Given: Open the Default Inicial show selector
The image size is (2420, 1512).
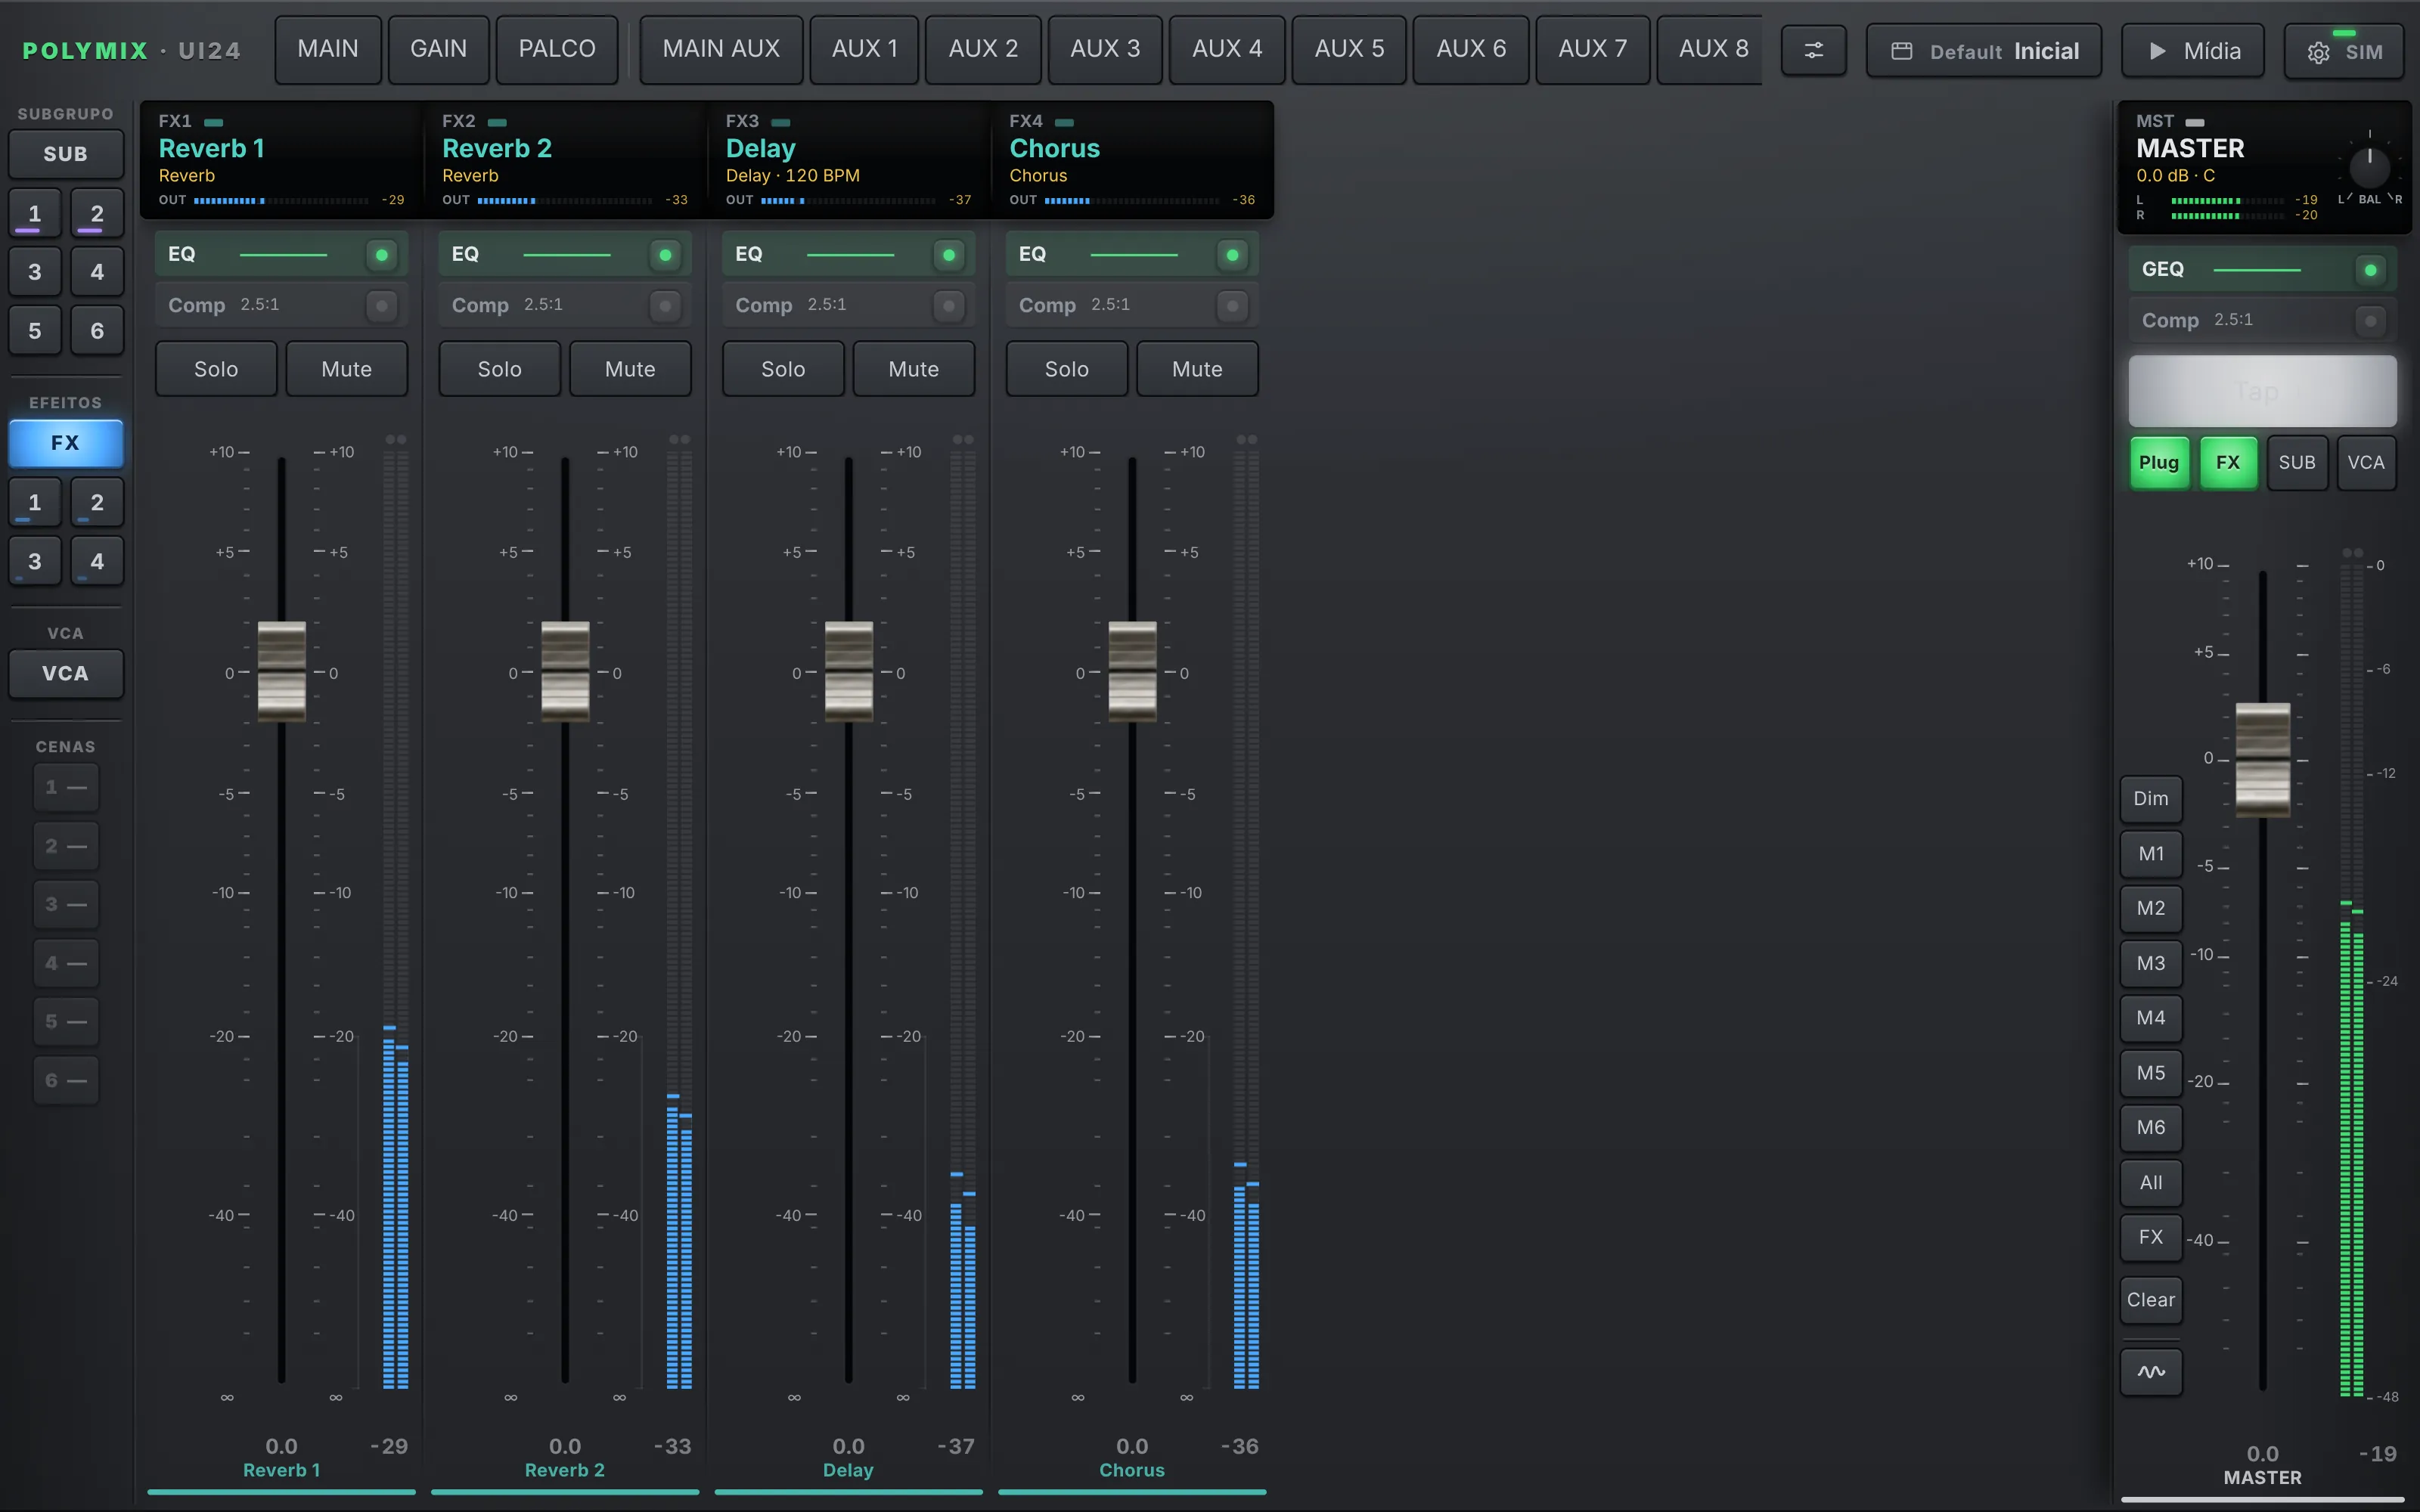Looking at the screenshot, I should tap(1984, 51).
